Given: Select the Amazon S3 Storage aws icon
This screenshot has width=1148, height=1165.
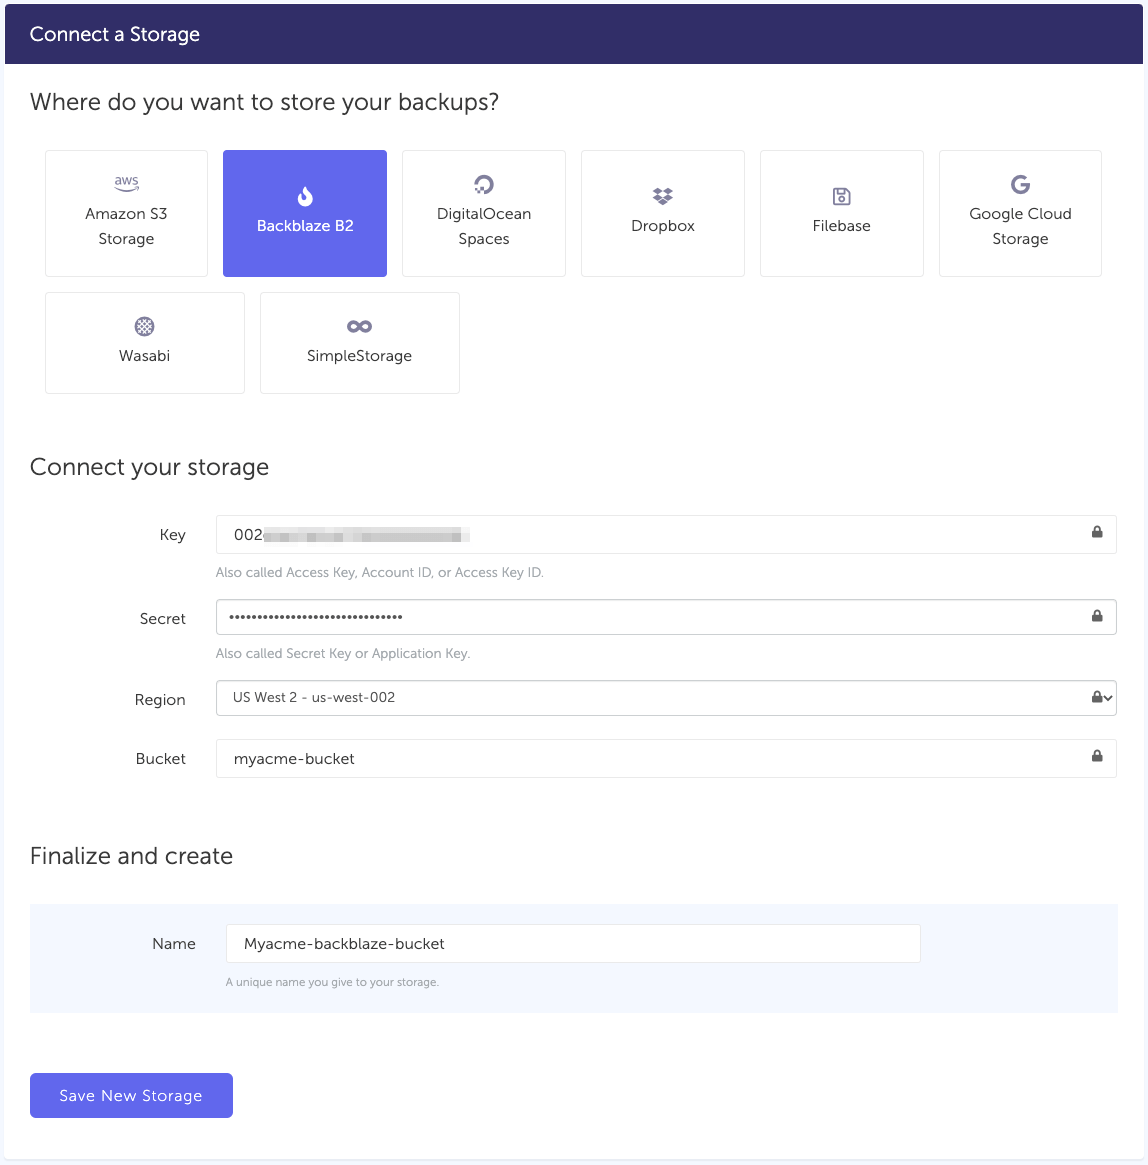Looking at the screenshot, I should tap(126, 183).
